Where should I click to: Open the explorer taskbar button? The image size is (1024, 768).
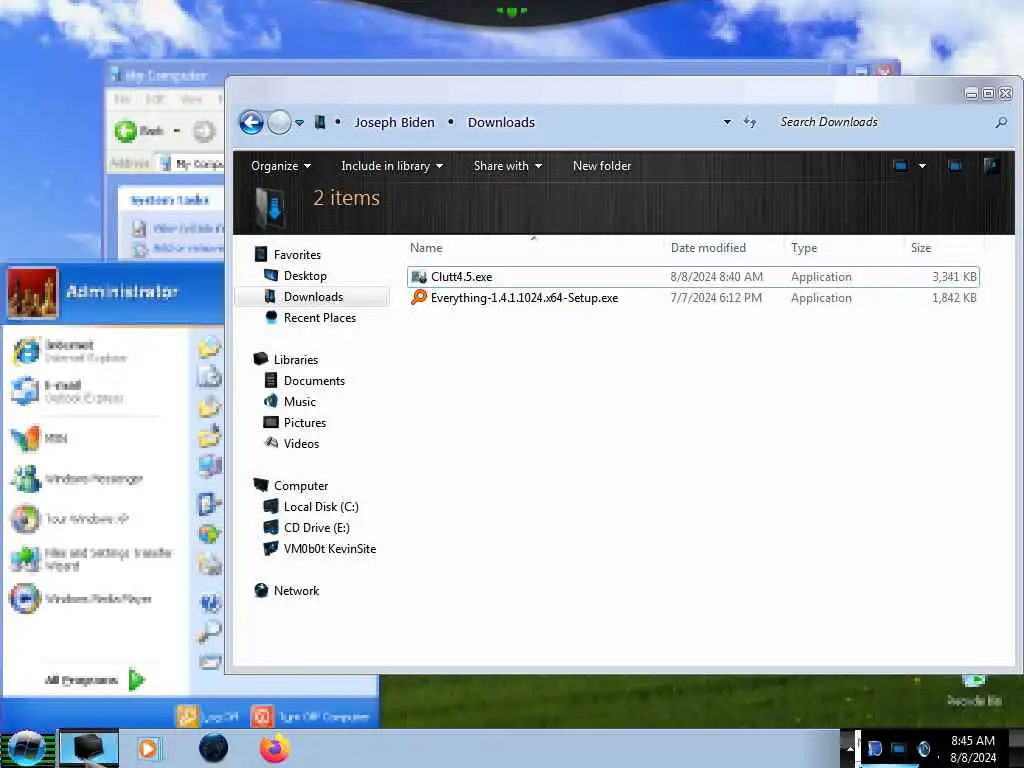tap(89, 748)
